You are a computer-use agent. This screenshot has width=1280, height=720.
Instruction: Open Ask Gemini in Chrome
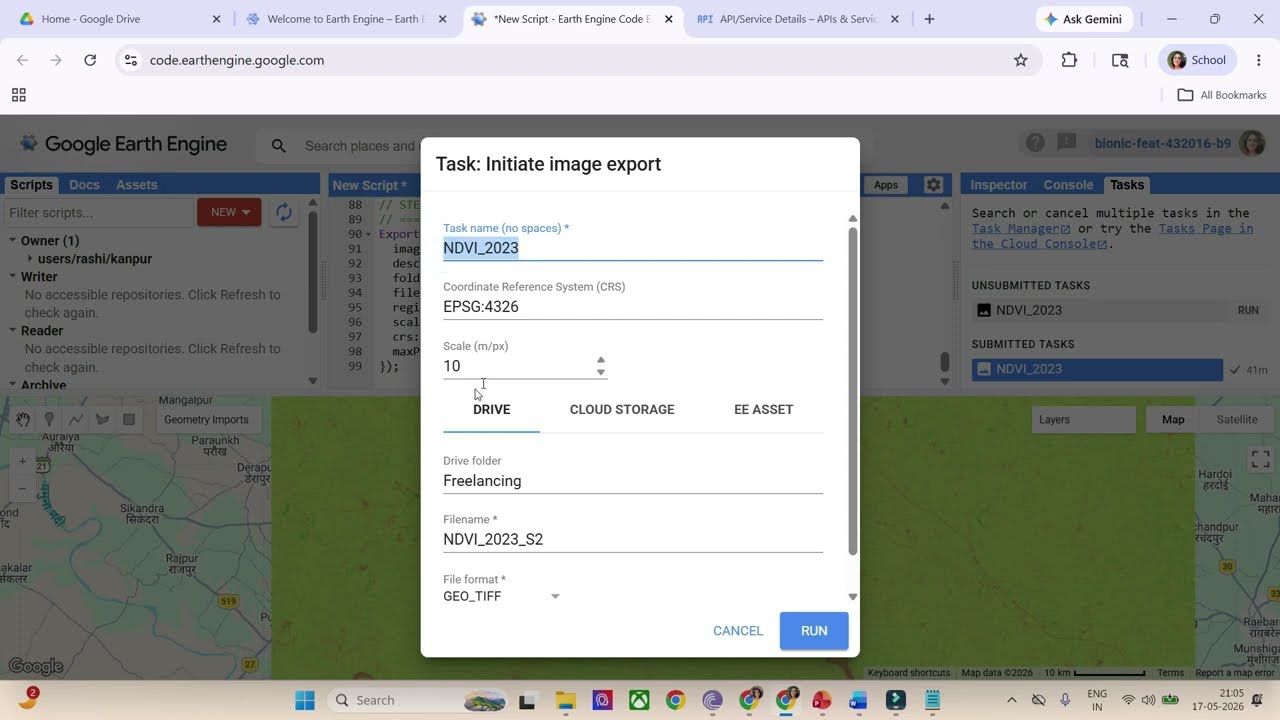[1083, 19]
